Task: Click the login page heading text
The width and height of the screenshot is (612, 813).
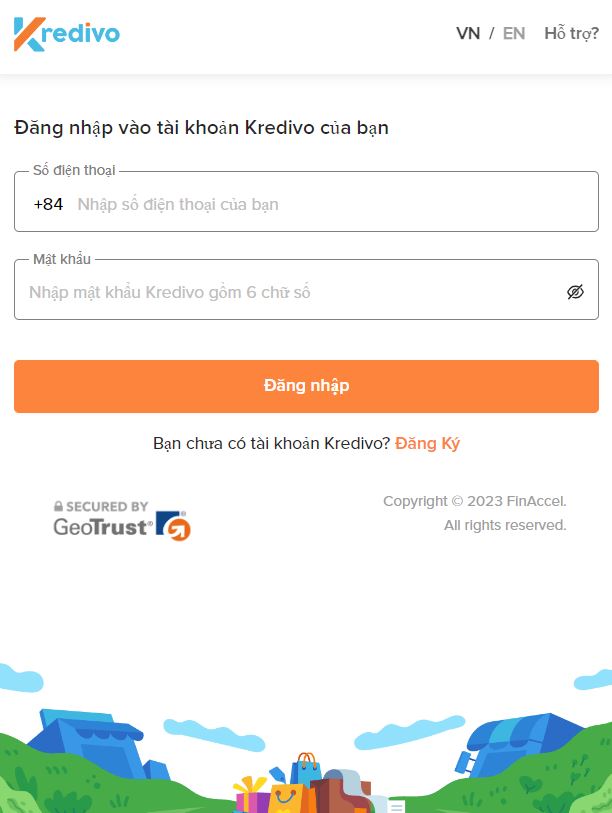Action: [201, 128]
